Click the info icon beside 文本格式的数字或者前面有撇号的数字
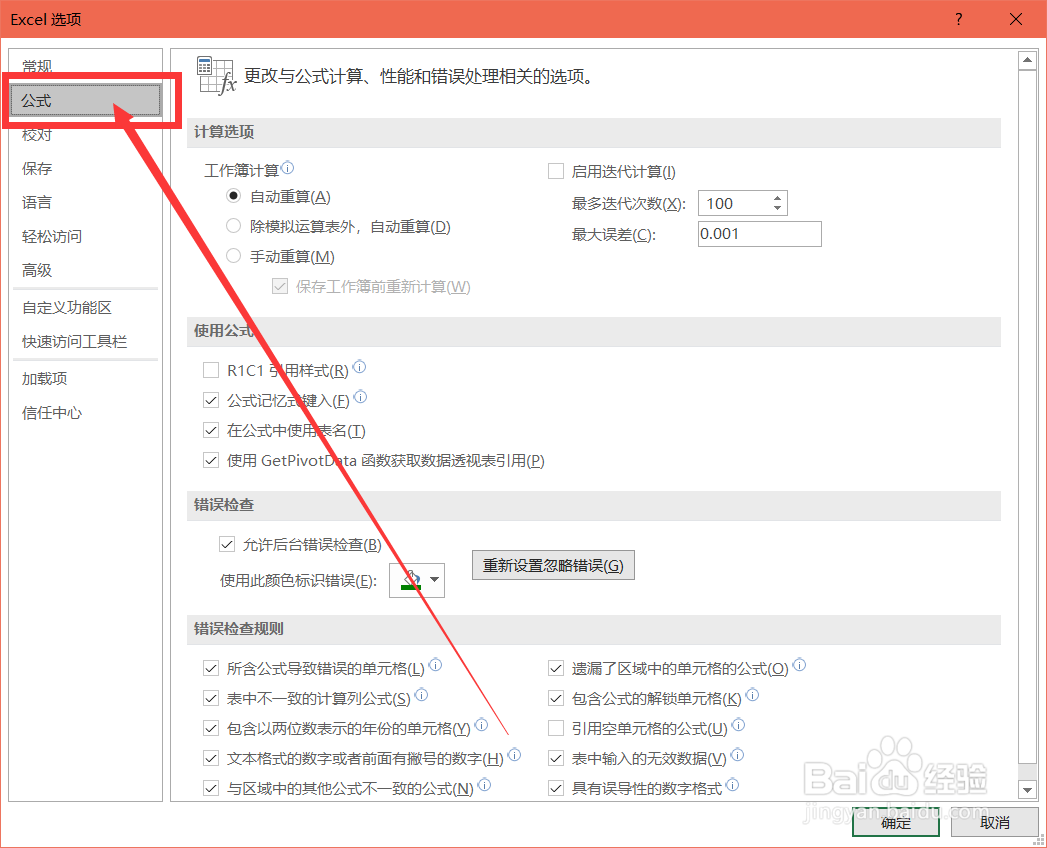This screenshot has width=1047, height=848. 514,755
